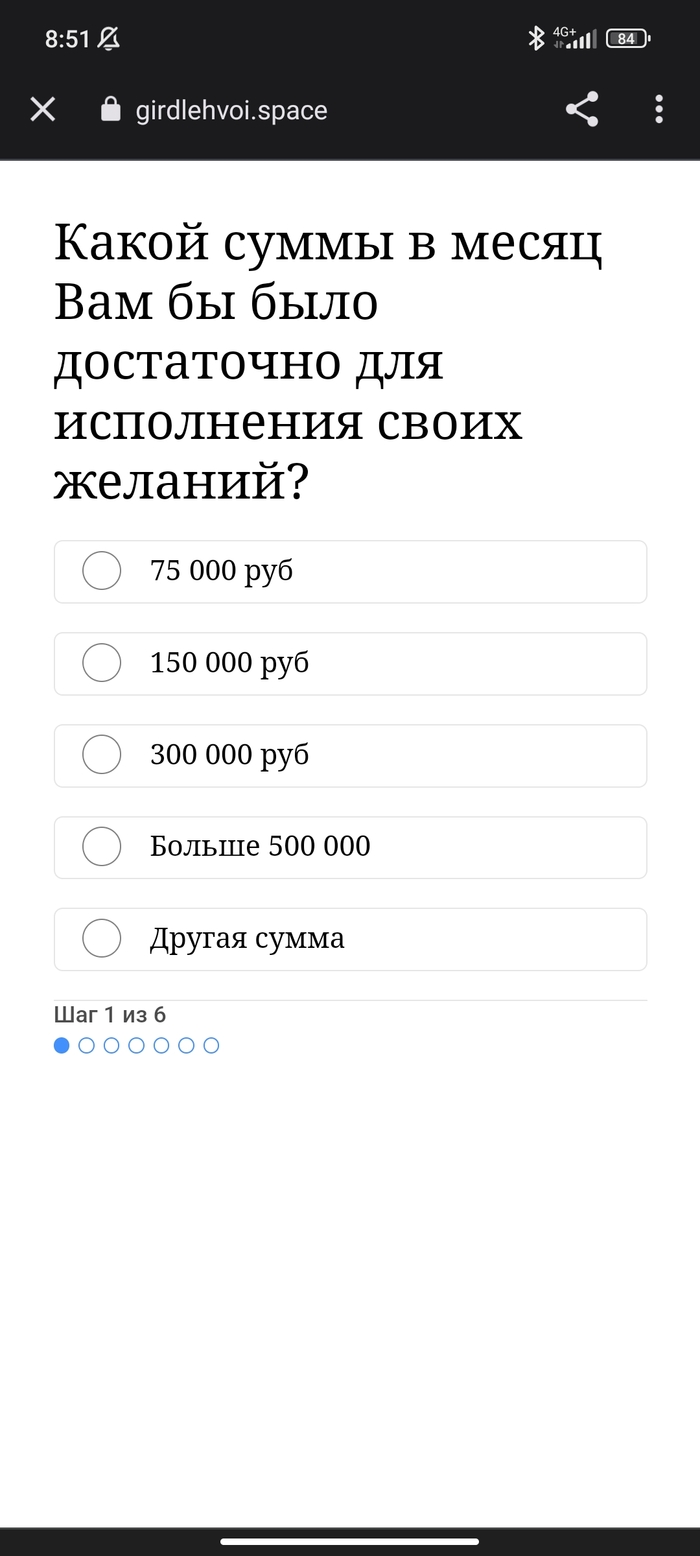Tap the padlock site security icon
700x1556 pixels.
[x=111, y=109]
